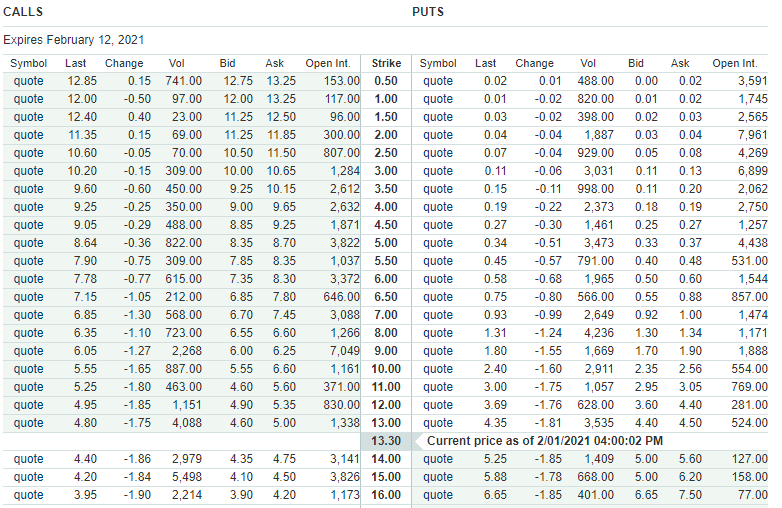This screenshot has width=782, height=508.
Task: Open the put quote link for strike 3.00
Action: tap(438, 170)
